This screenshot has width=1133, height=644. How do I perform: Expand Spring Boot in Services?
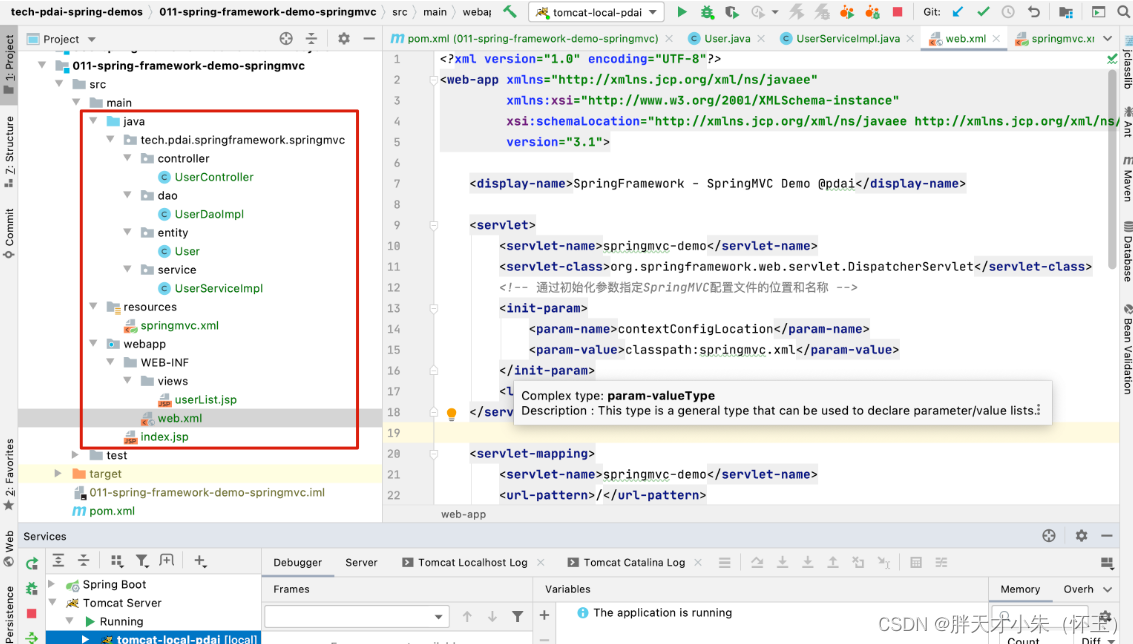click(x=52, y=584)
